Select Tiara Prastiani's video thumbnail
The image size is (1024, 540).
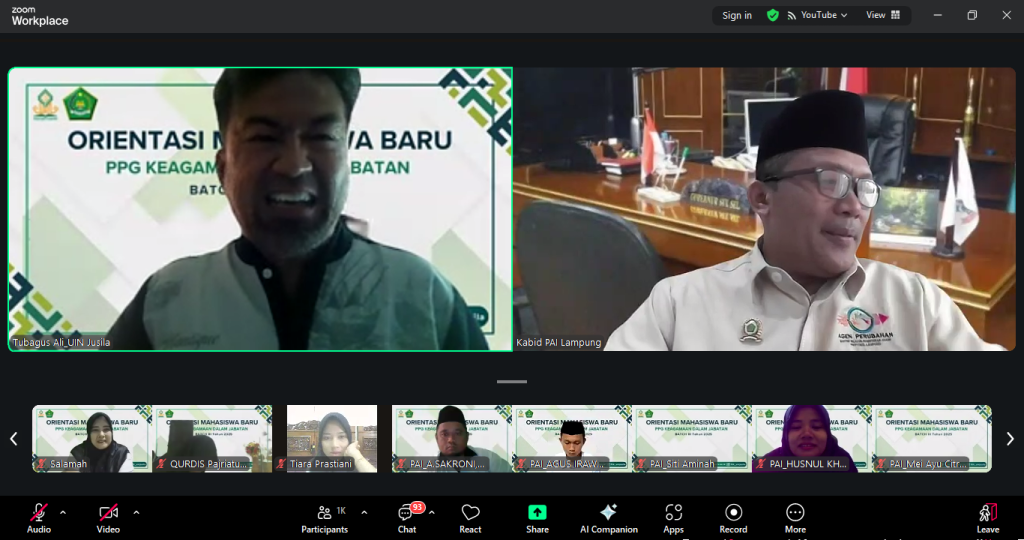pyautogui.click(x=332, y=438)
